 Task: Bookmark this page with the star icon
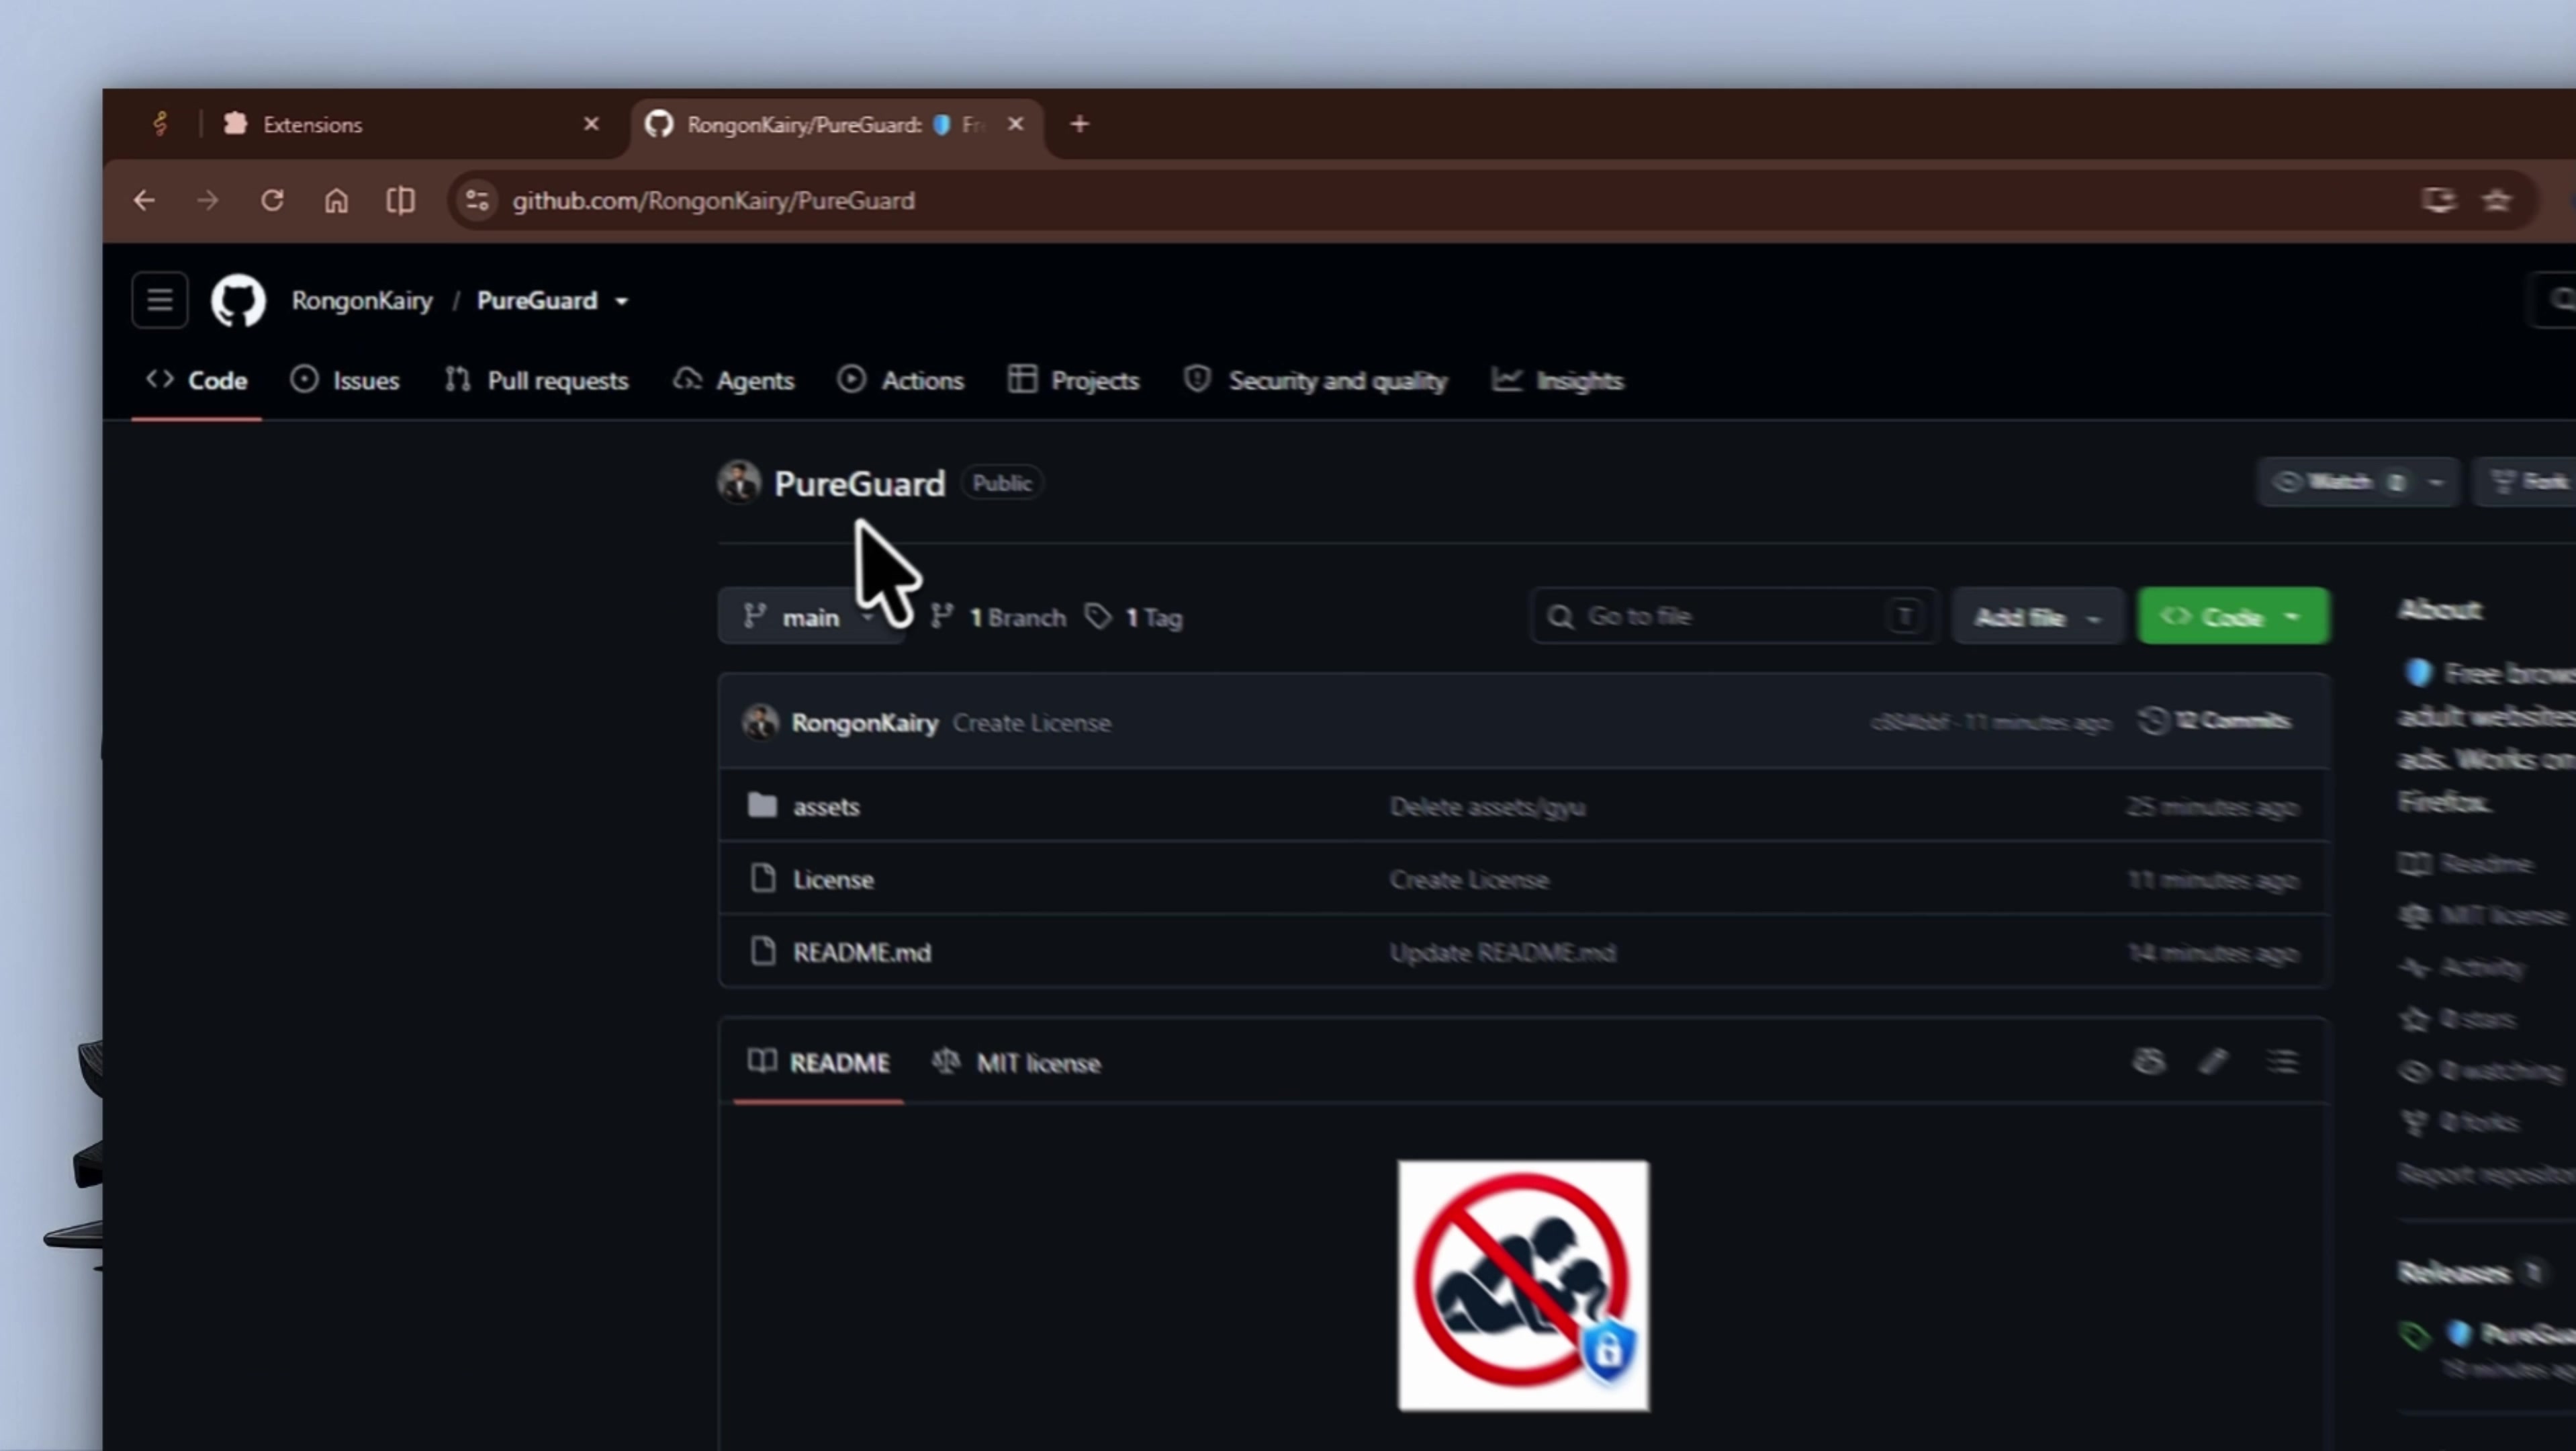pyautogui.click(x=2497, y=201)
